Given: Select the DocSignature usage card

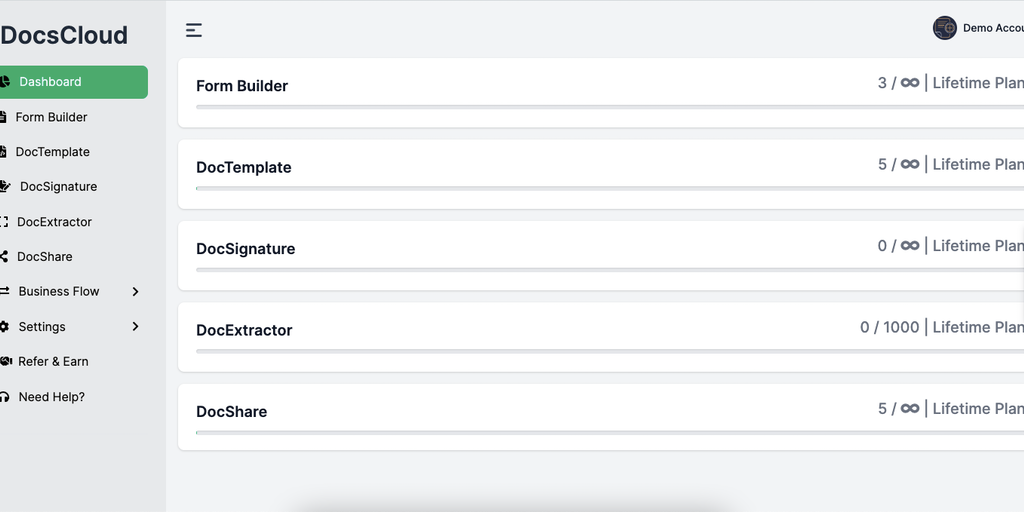Looking at the screenshot, I should click(600, 255).
